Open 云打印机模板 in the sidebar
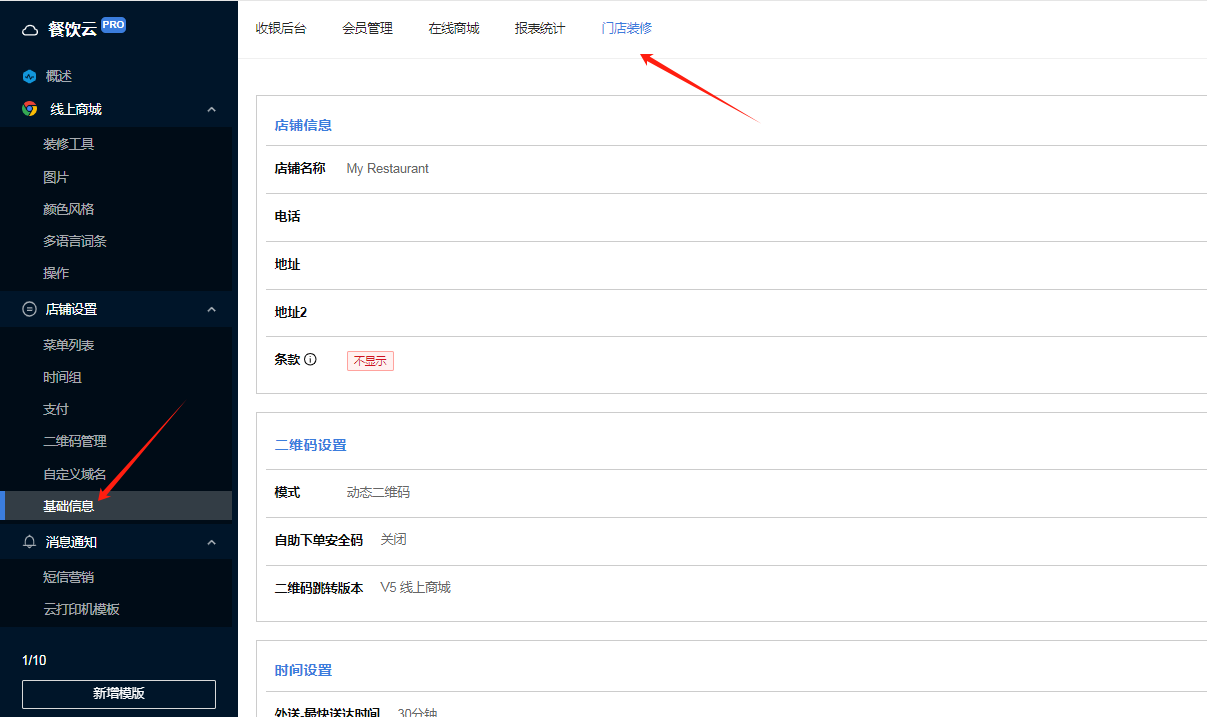Image resolution: width=1207 pixels, height=717 pixels. click(x=82, y=609)
